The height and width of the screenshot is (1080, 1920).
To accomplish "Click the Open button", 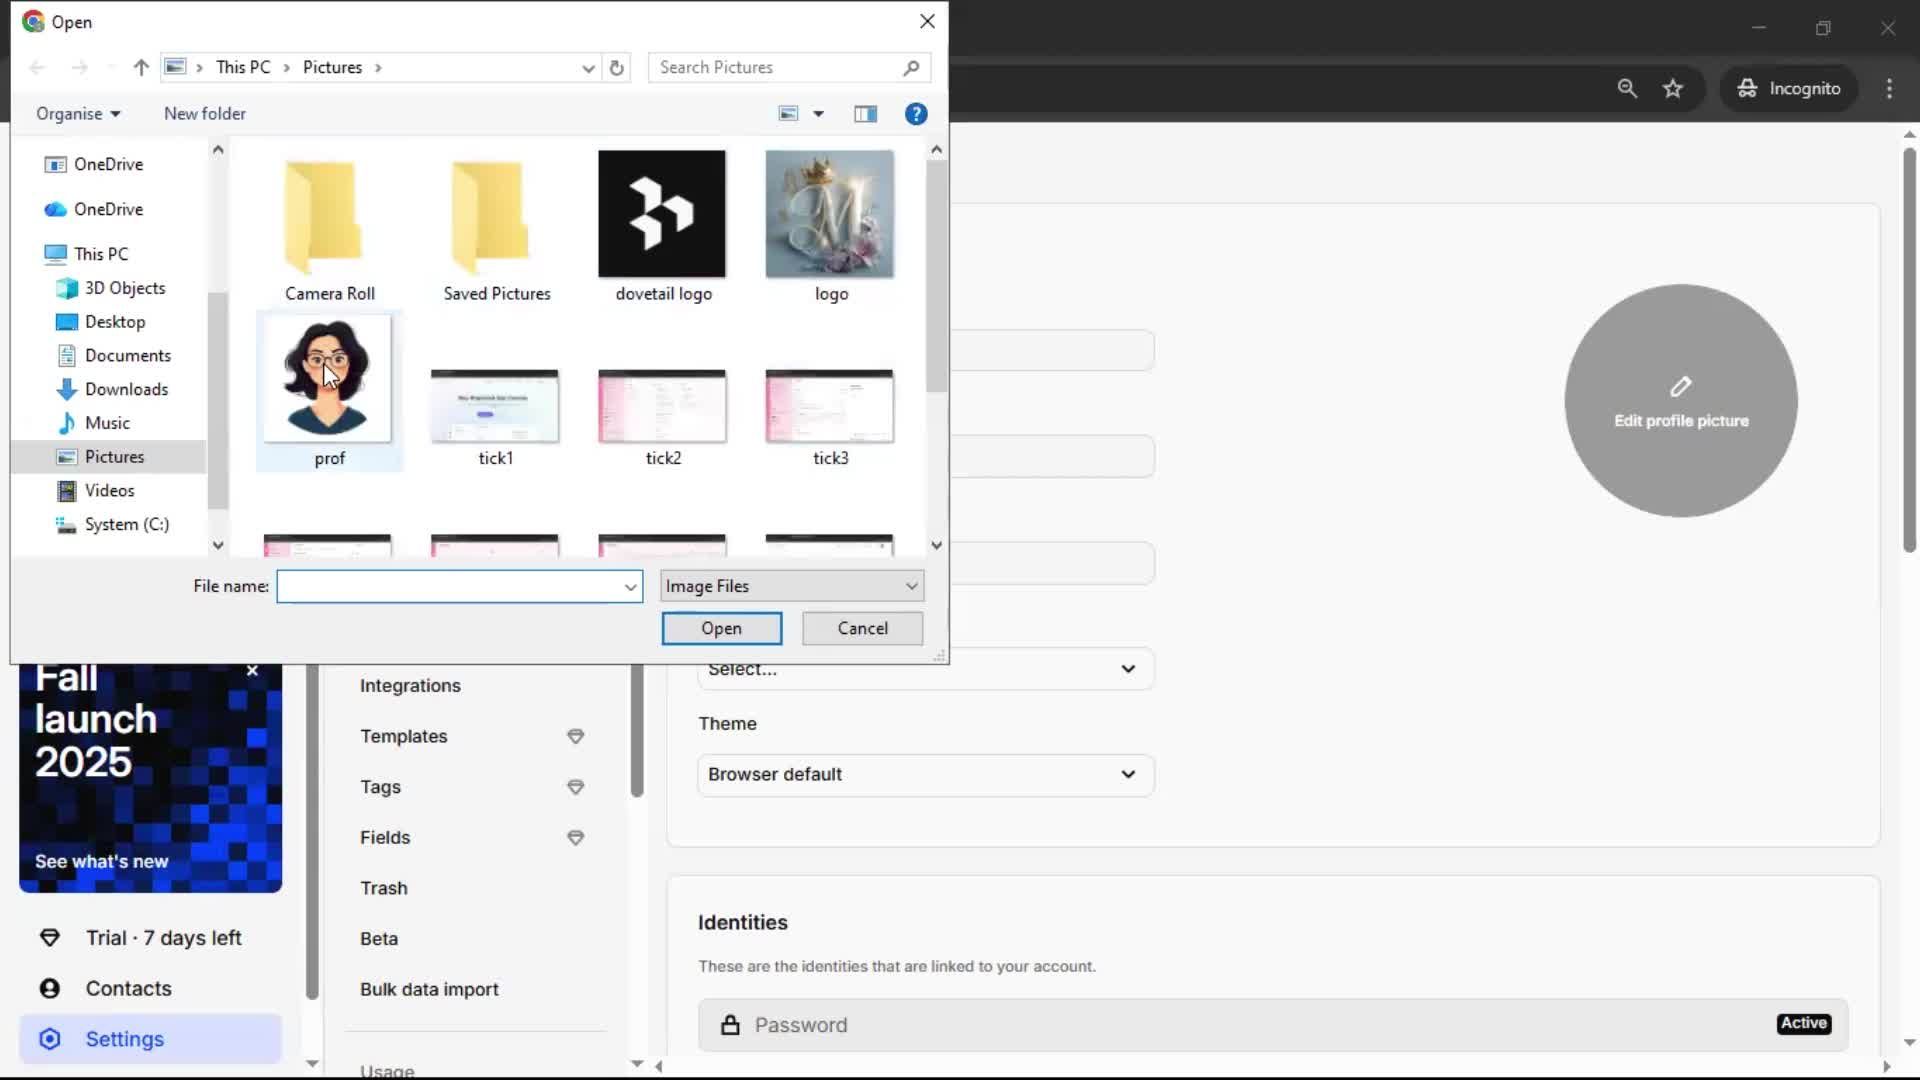I will tap(721, 629).
